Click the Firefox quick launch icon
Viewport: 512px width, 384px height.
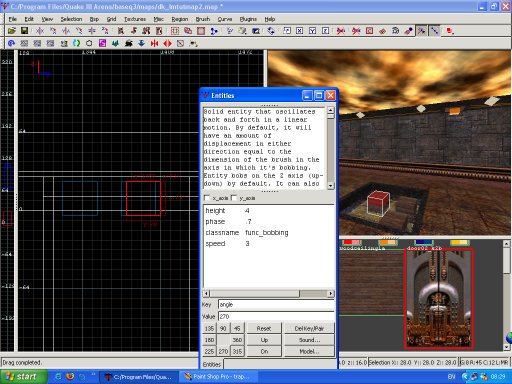point(70,377)
